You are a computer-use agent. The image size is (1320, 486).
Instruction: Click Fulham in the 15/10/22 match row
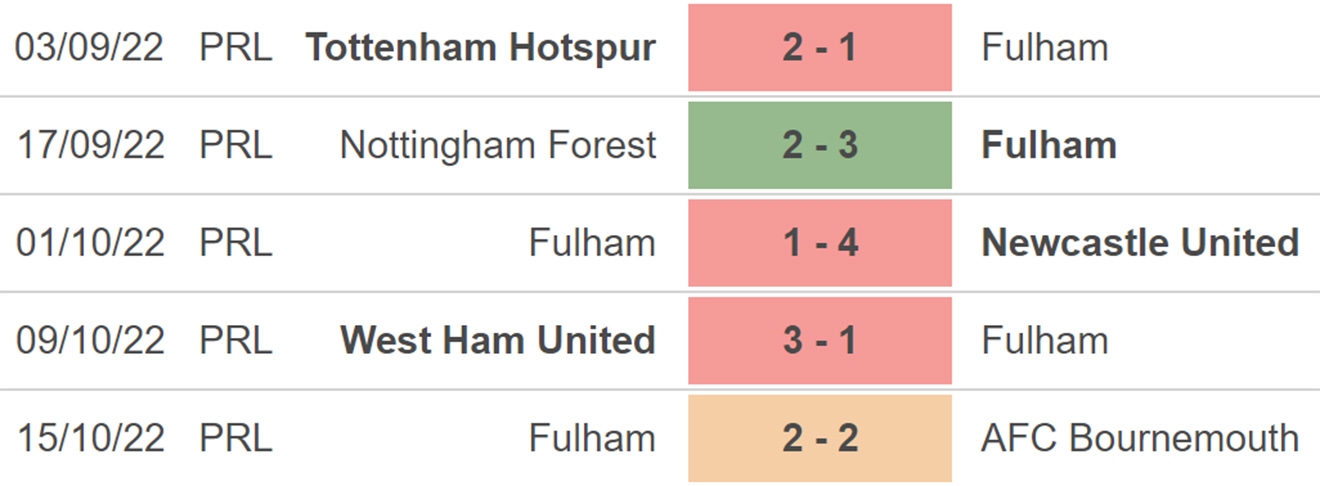click(x=592, y=438)
